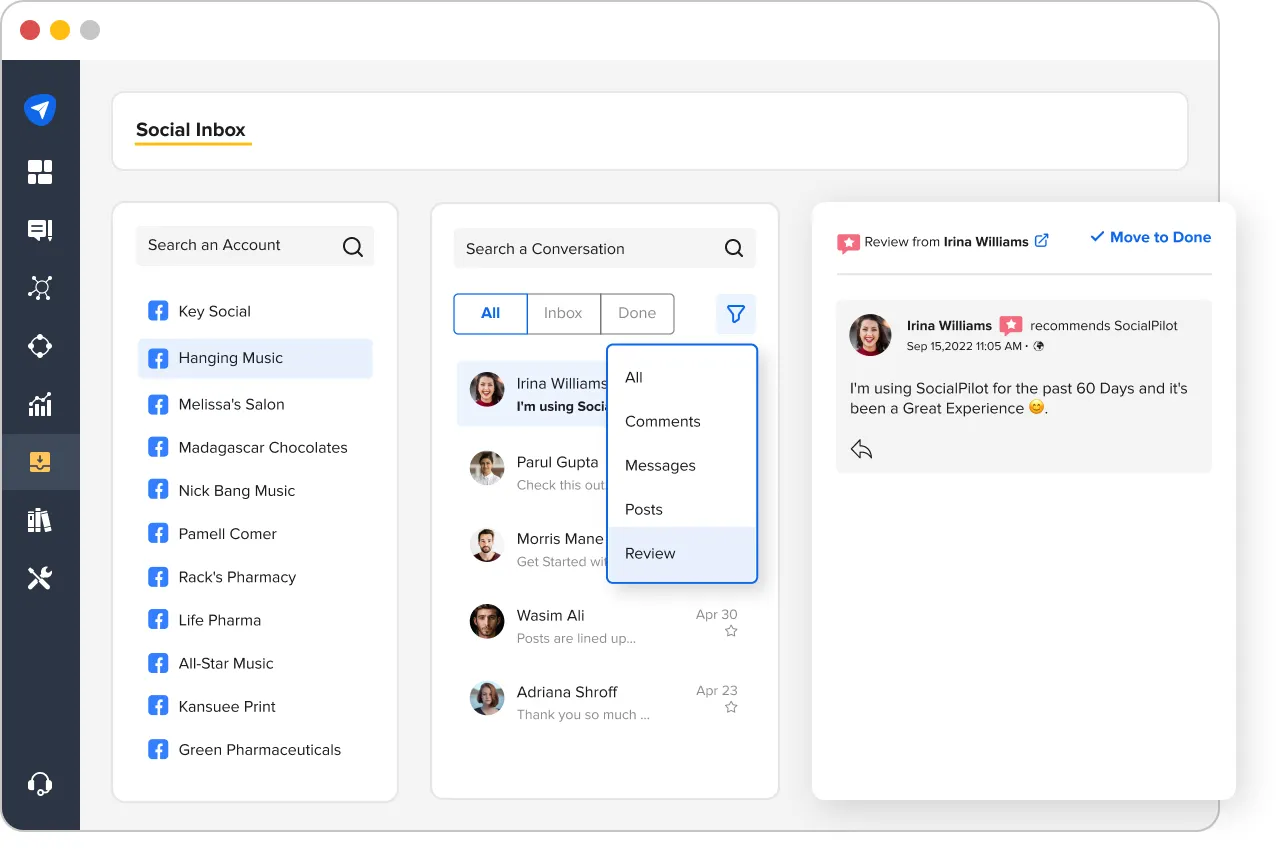Select the Melissa's Salon account
This screenshot has height=849, width=1285.
pos(255,404)
